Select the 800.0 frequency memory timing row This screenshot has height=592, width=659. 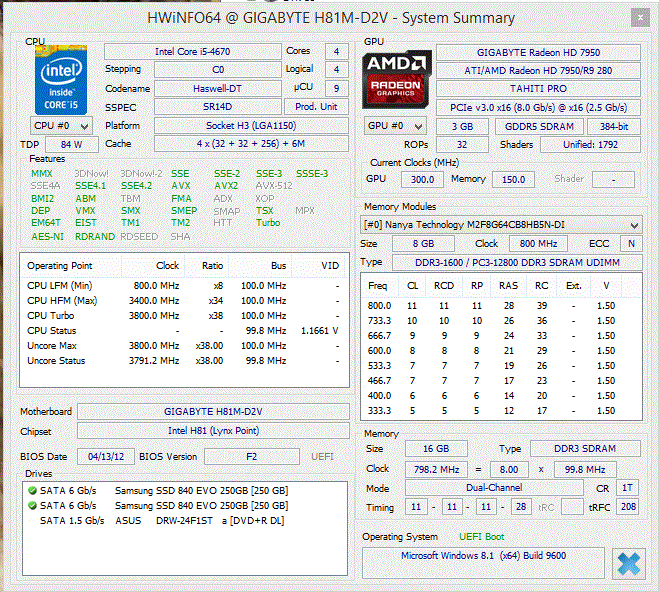click(x=500, y=305)
